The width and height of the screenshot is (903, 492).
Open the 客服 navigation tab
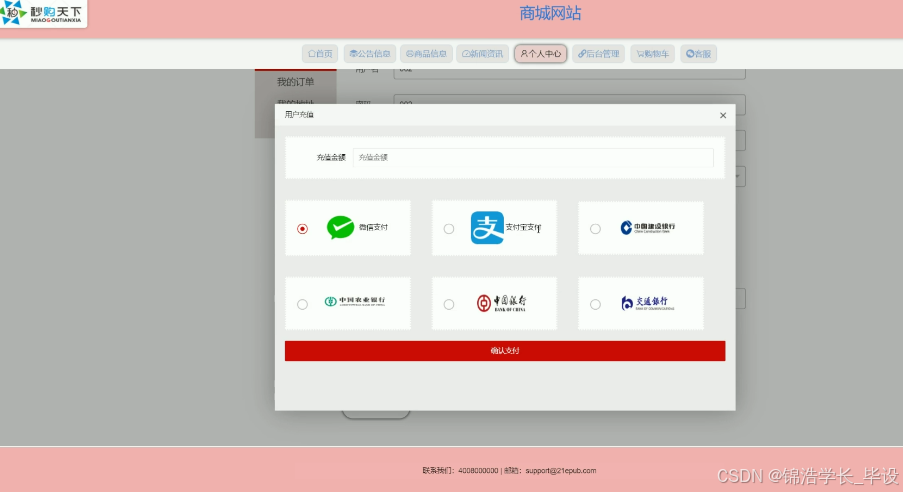698,54
